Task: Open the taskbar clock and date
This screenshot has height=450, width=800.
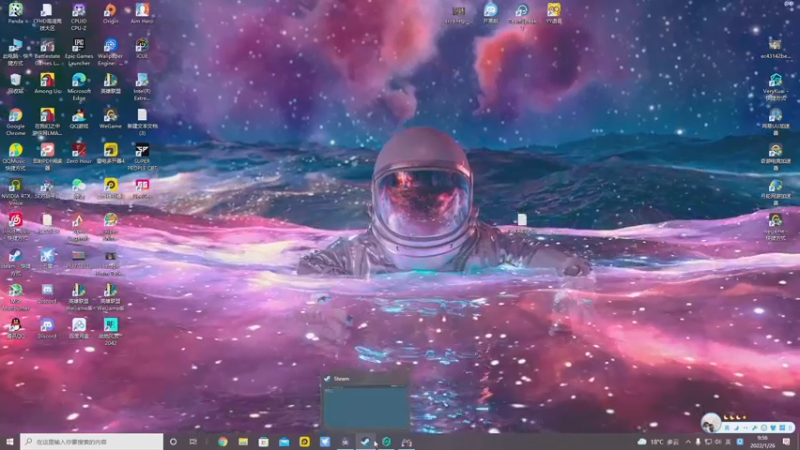Action: [x=762, y=442]
